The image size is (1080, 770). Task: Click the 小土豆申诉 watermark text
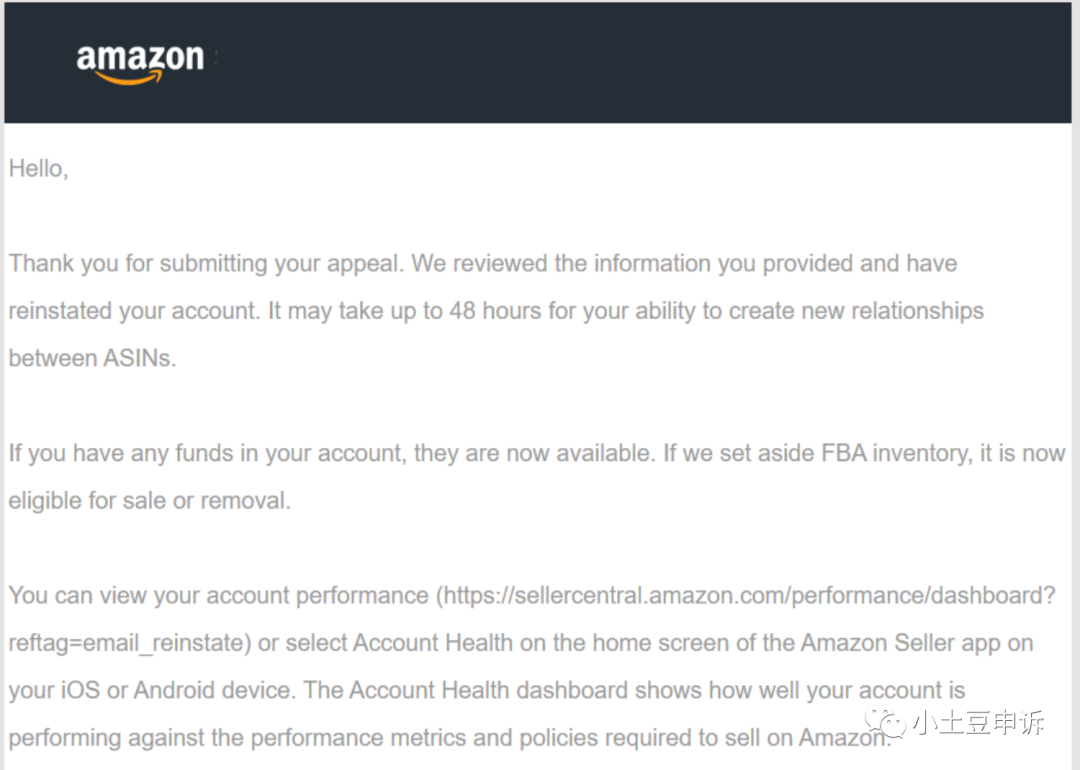[x=978, y=722]
